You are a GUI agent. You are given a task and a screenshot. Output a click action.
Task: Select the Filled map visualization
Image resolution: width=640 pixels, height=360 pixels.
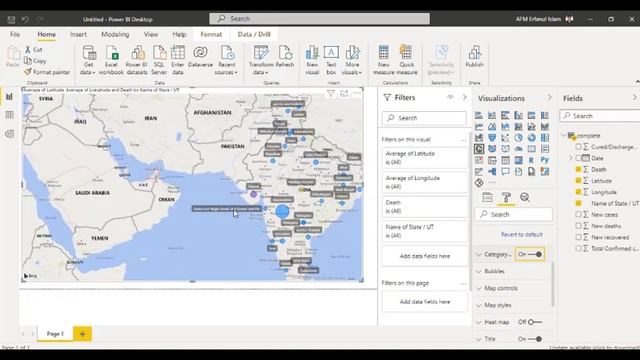pos(492,149)
